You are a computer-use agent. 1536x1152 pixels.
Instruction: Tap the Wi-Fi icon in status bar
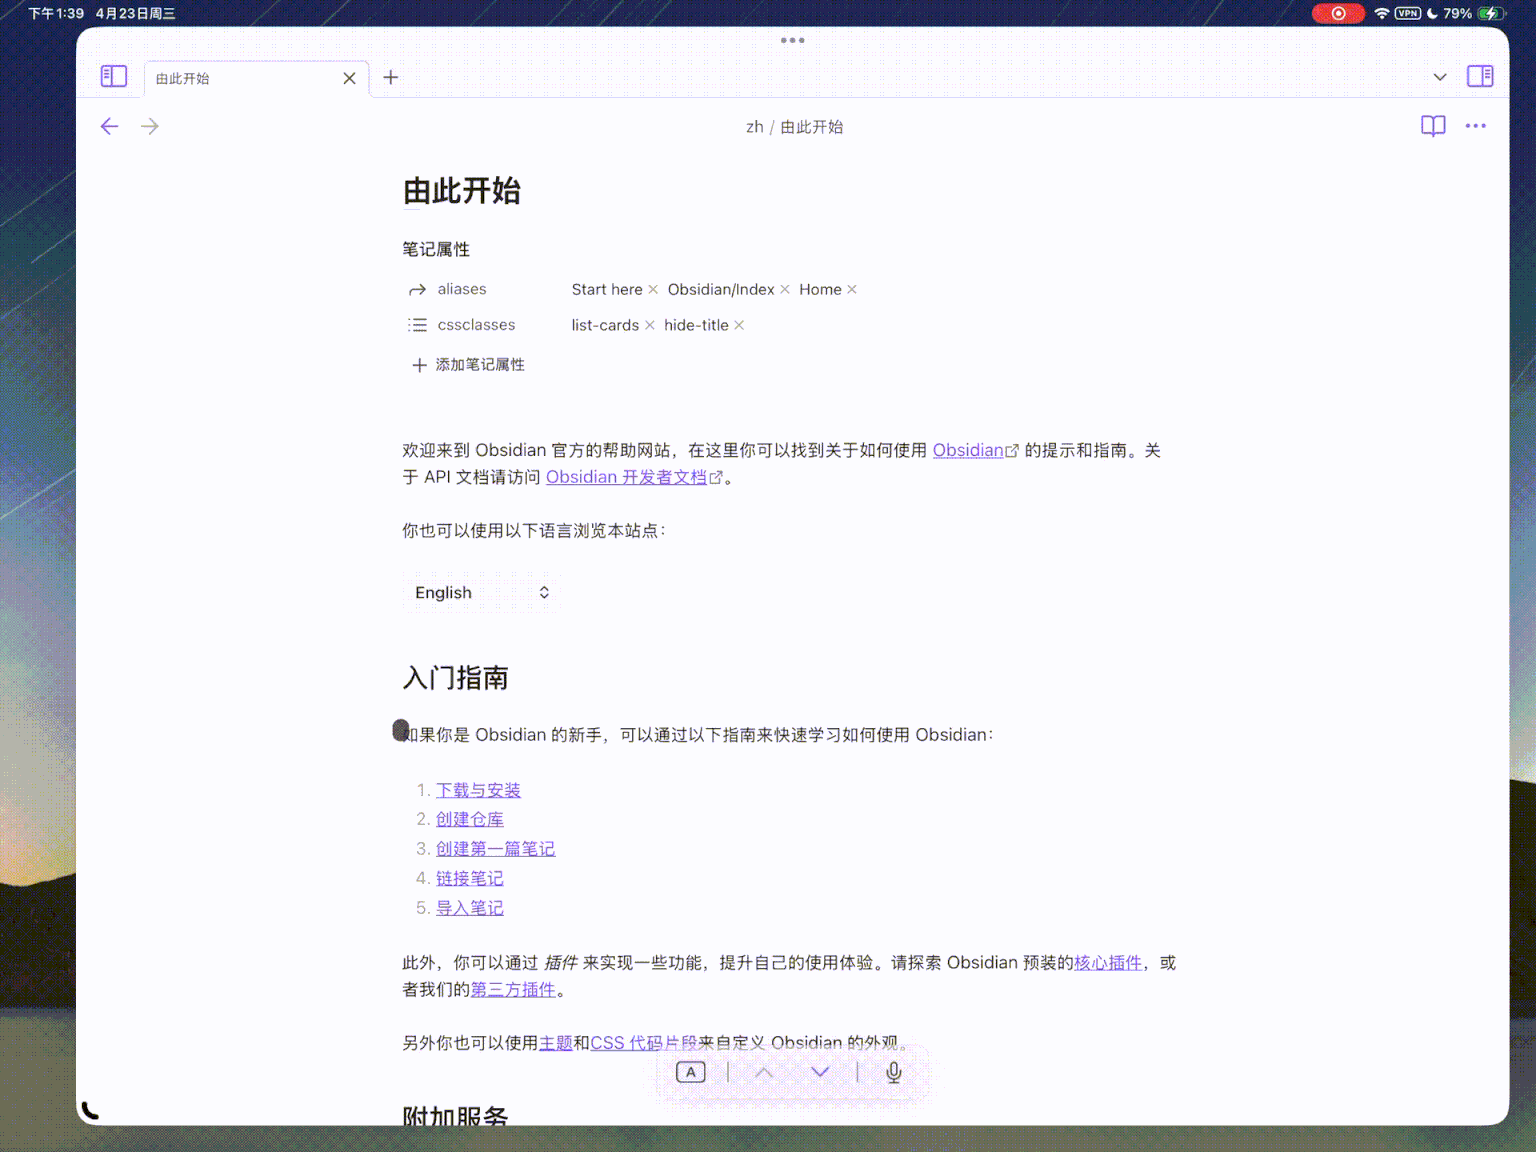(1382, 13)
